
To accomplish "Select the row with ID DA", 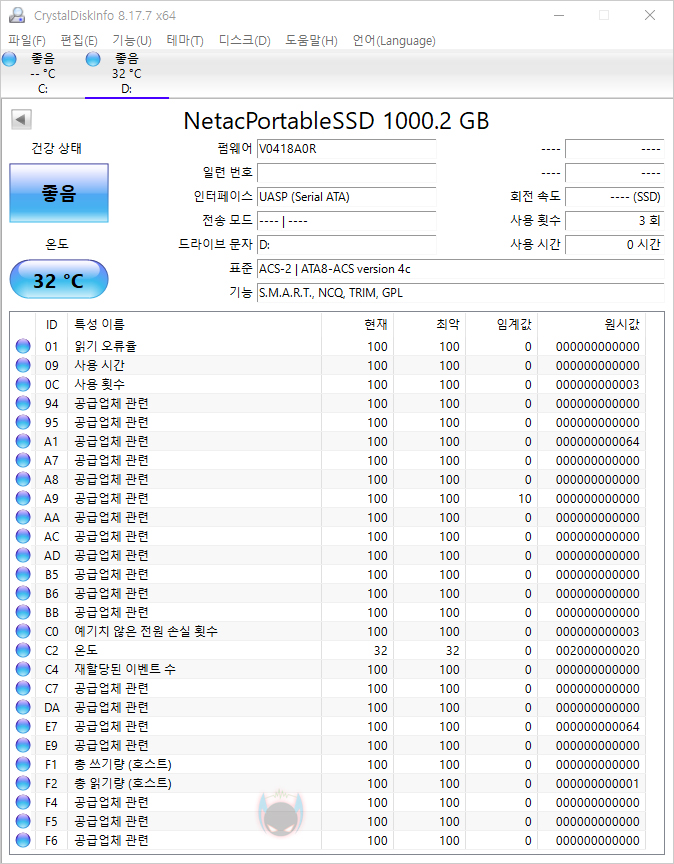I will click(x=328, y=708).
